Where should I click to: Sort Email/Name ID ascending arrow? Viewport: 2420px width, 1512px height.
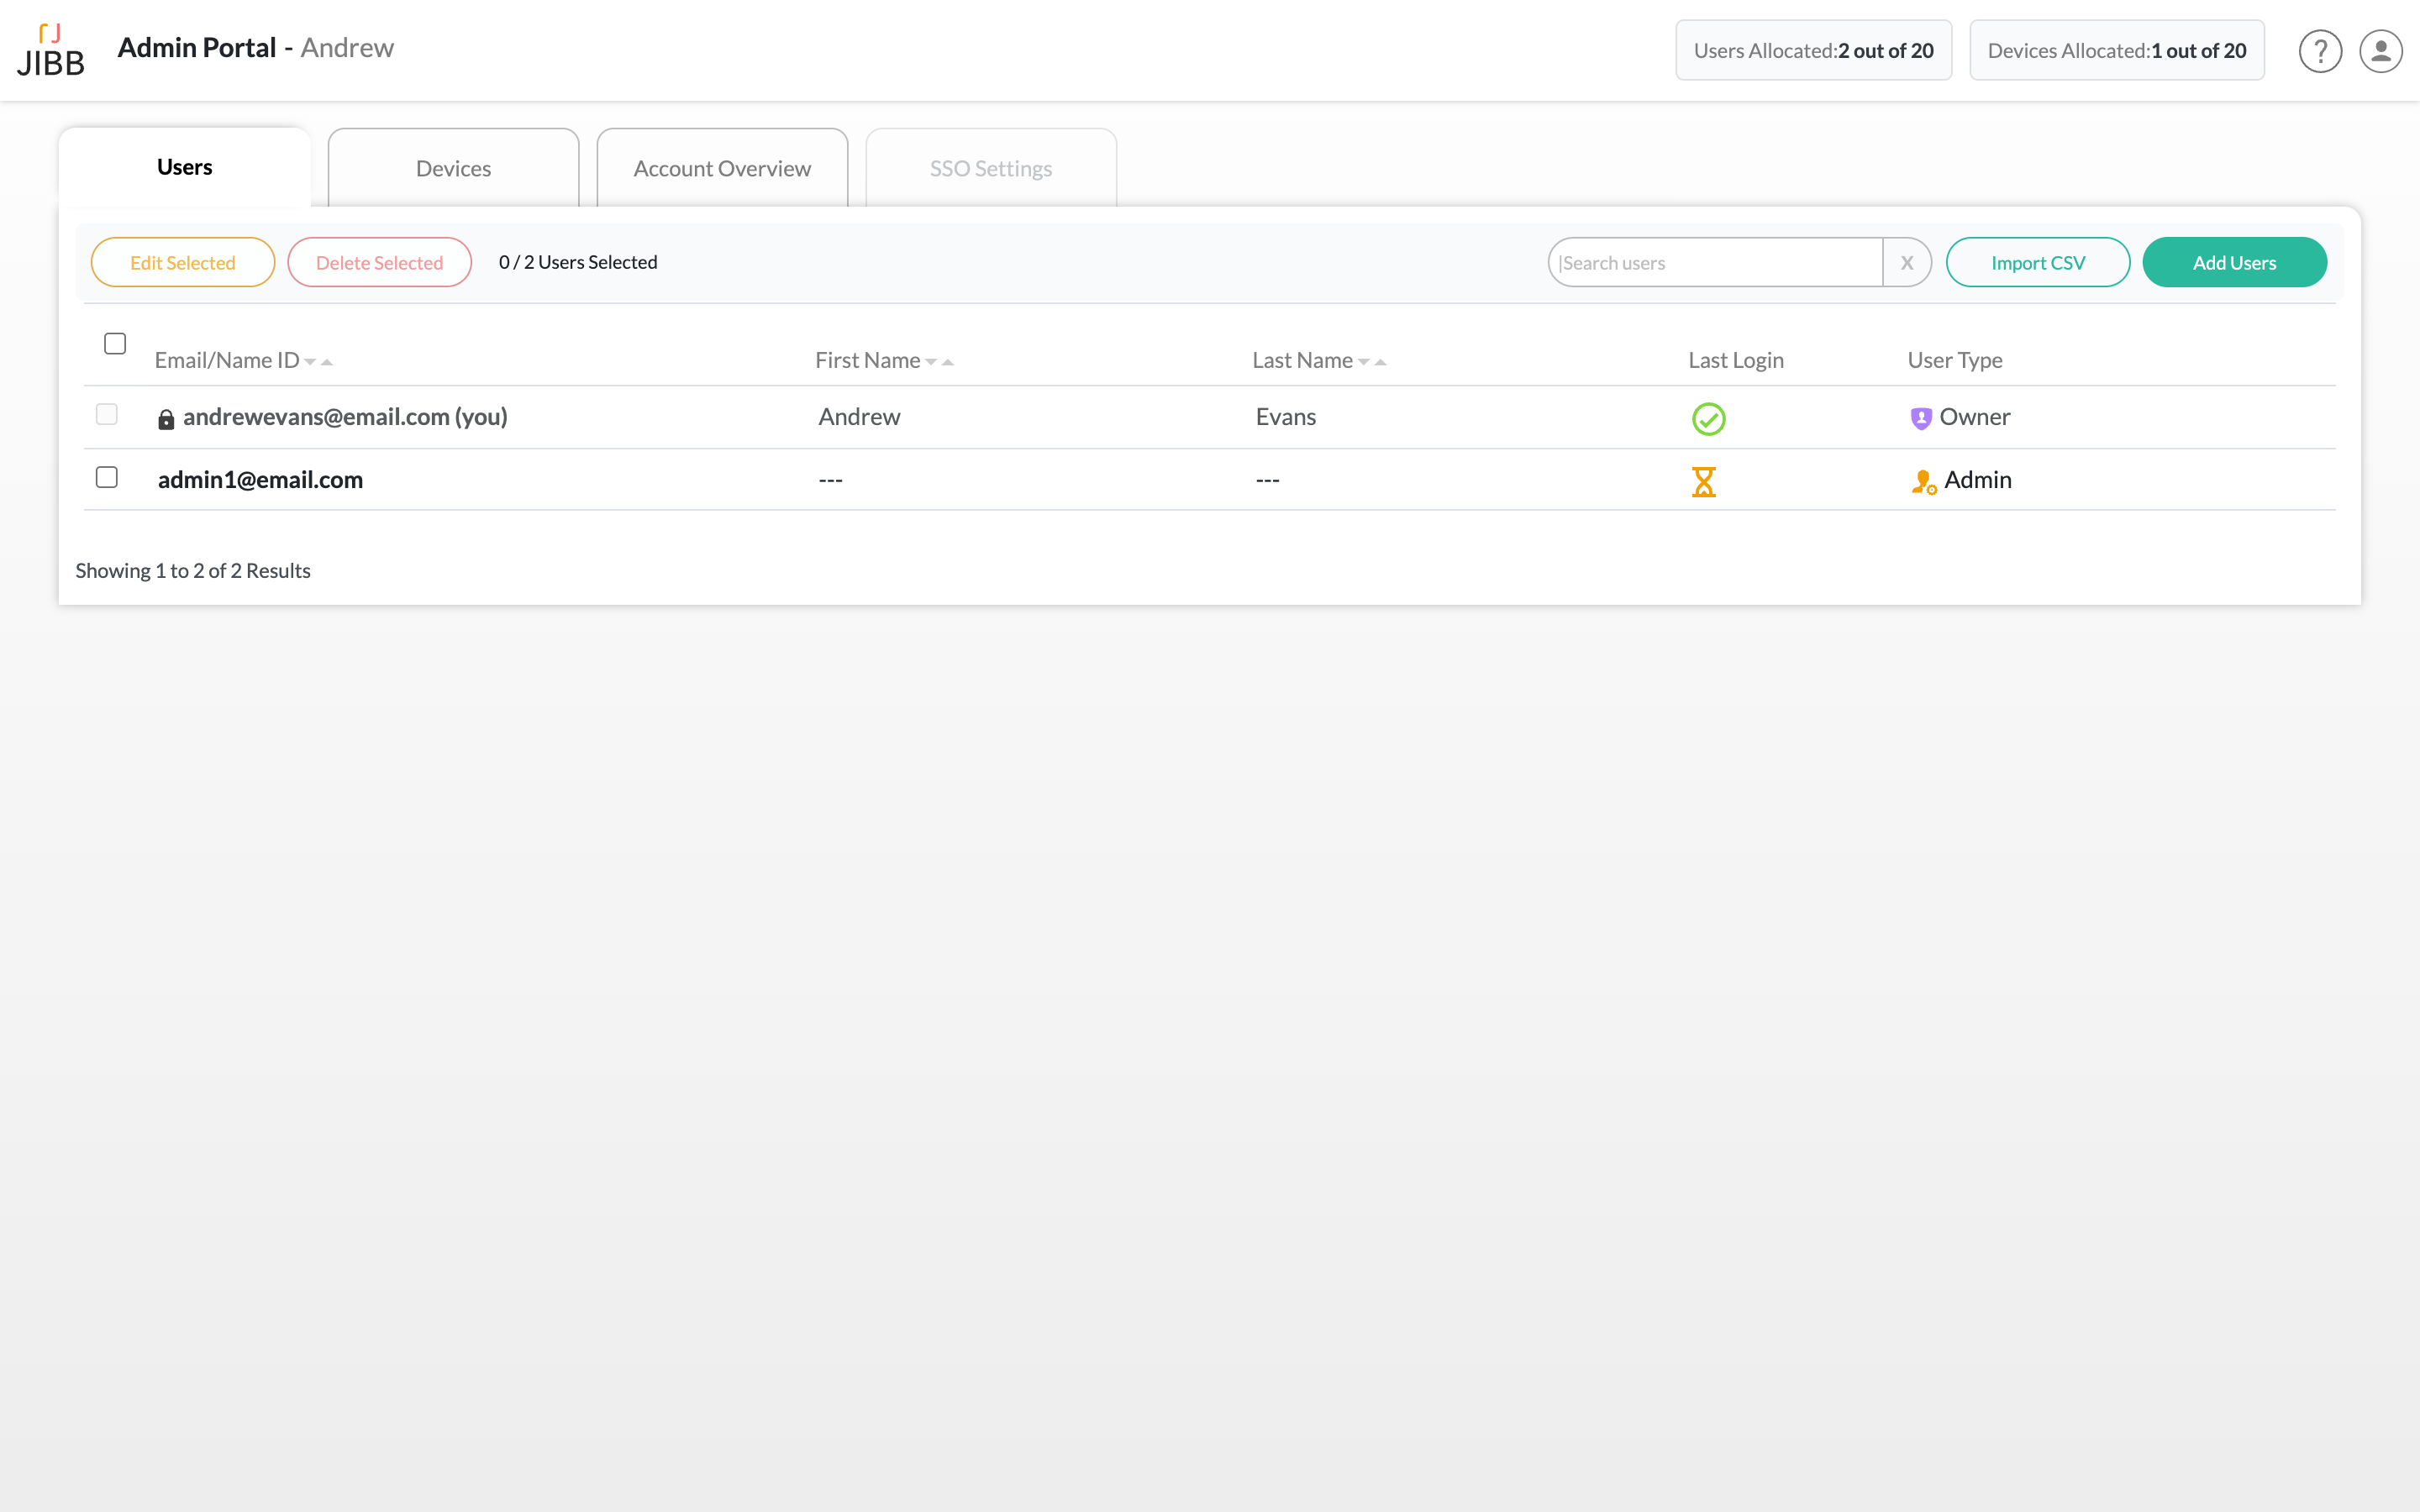click(x=327, y=362)
